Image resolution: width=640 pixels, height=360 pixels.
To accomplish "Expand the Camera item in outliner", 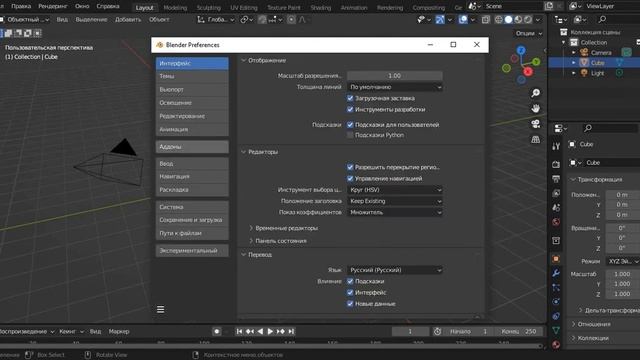I will point(573,53).
